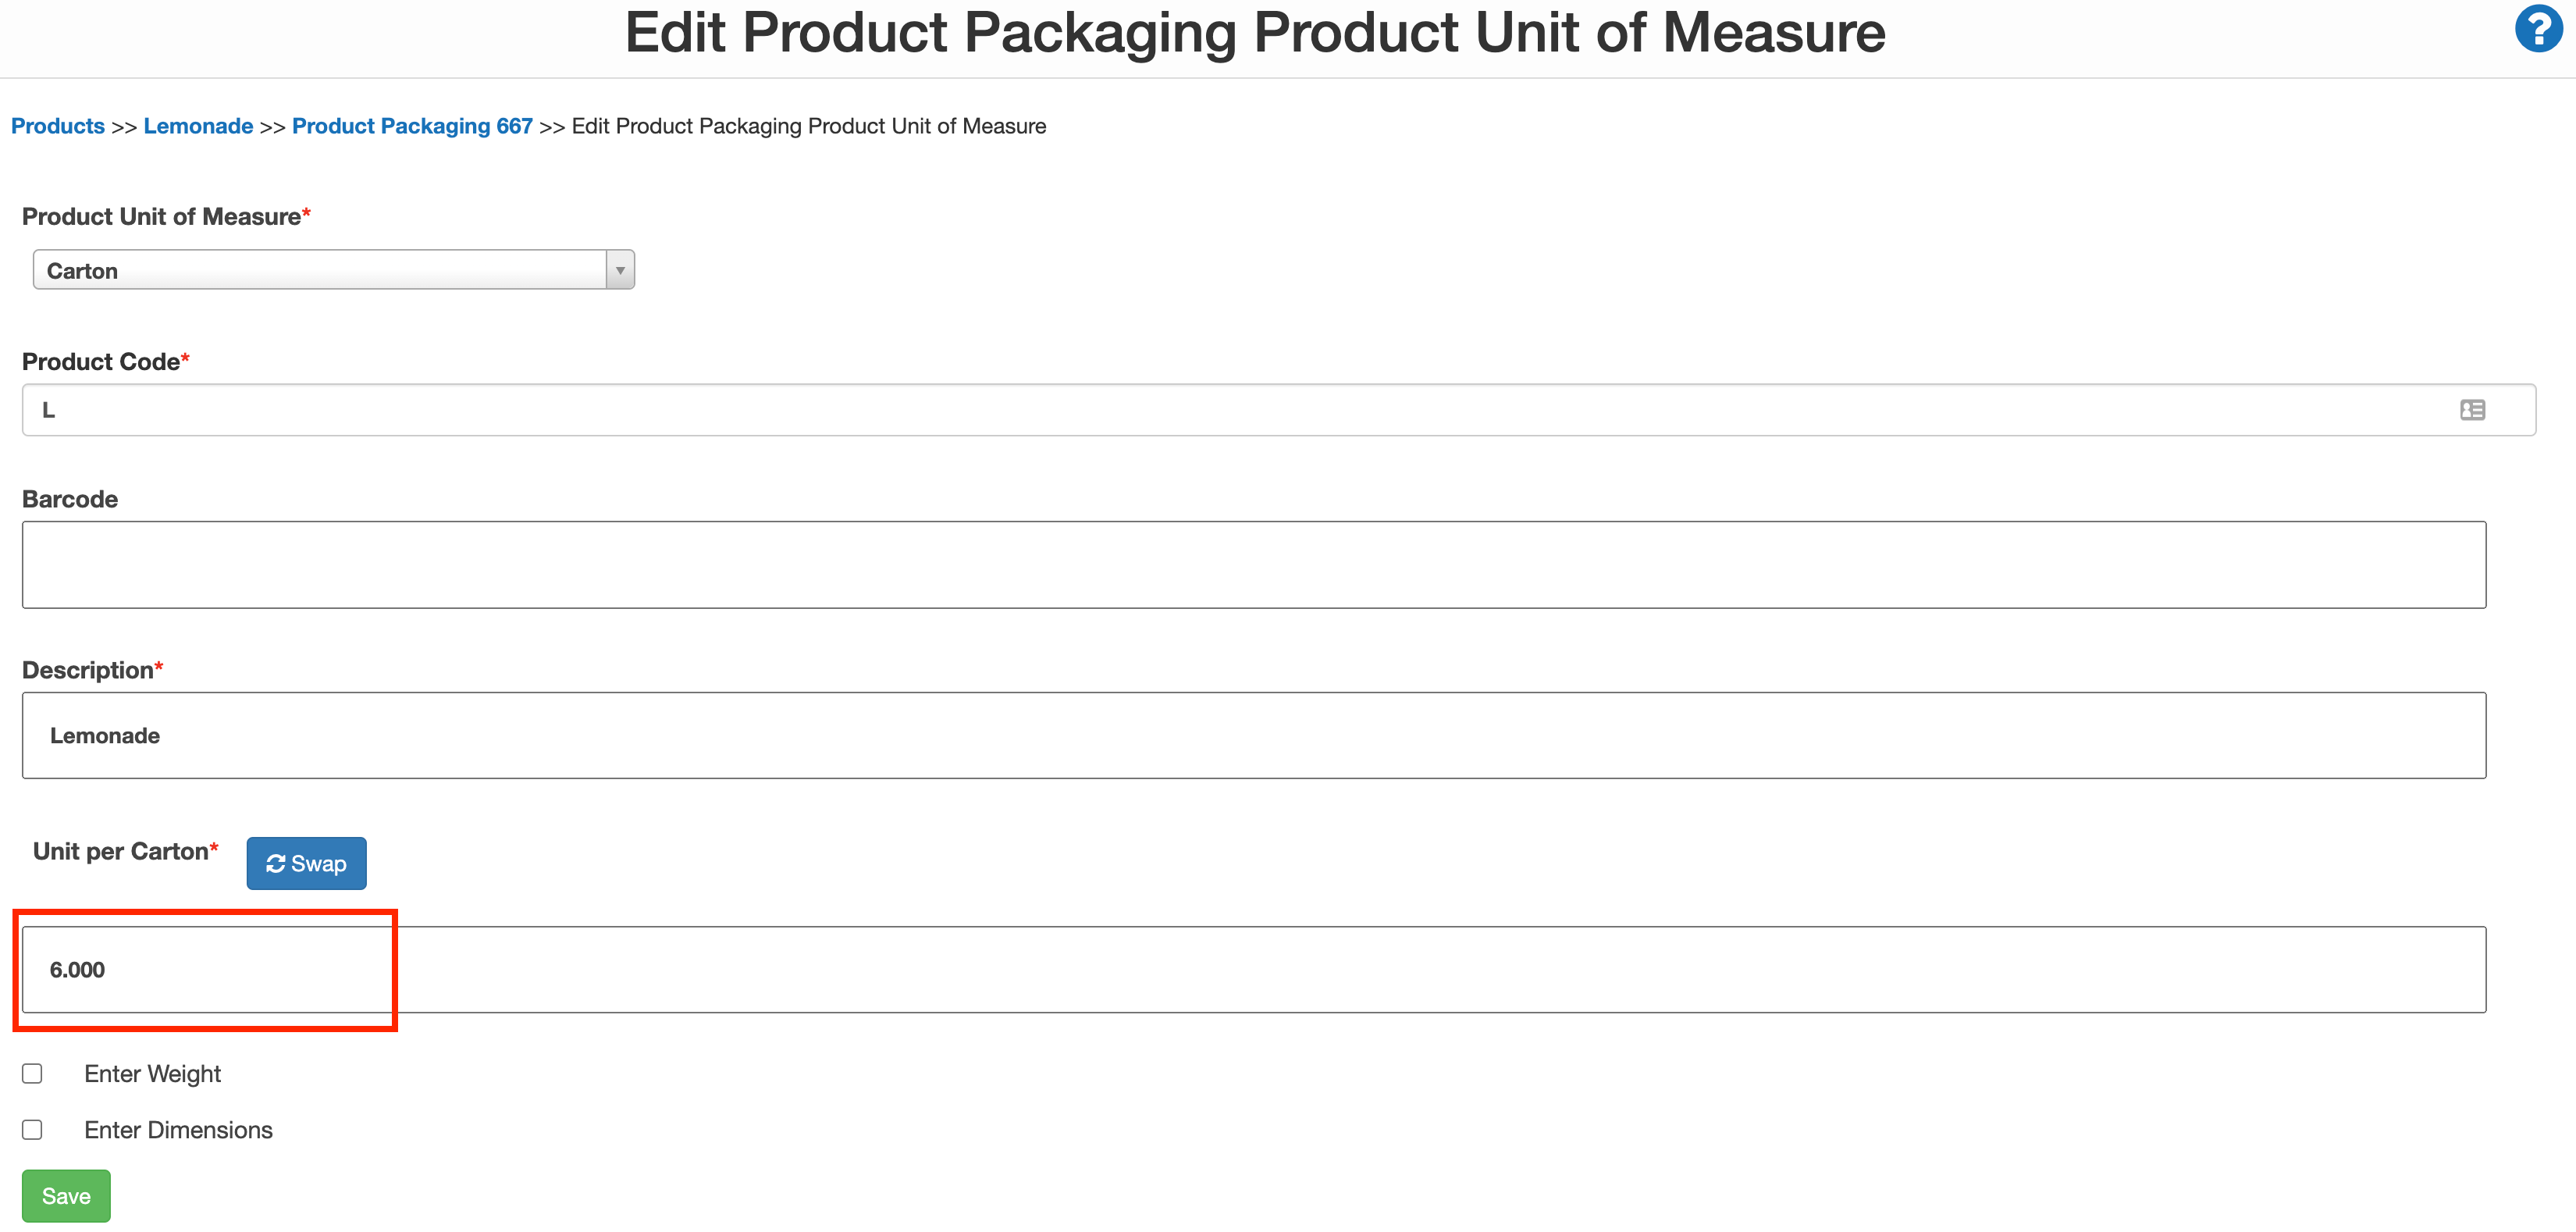Click the refresh arrows icon on Swap button
This screenshot has width=2576, height=1232.
(276, 863)
